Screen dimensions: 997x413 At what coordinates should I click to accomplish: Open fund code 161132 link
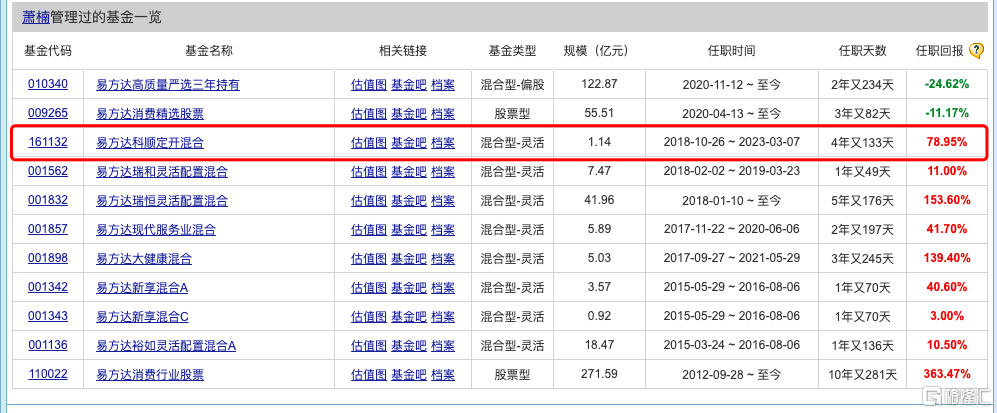[x=48, y=142]
